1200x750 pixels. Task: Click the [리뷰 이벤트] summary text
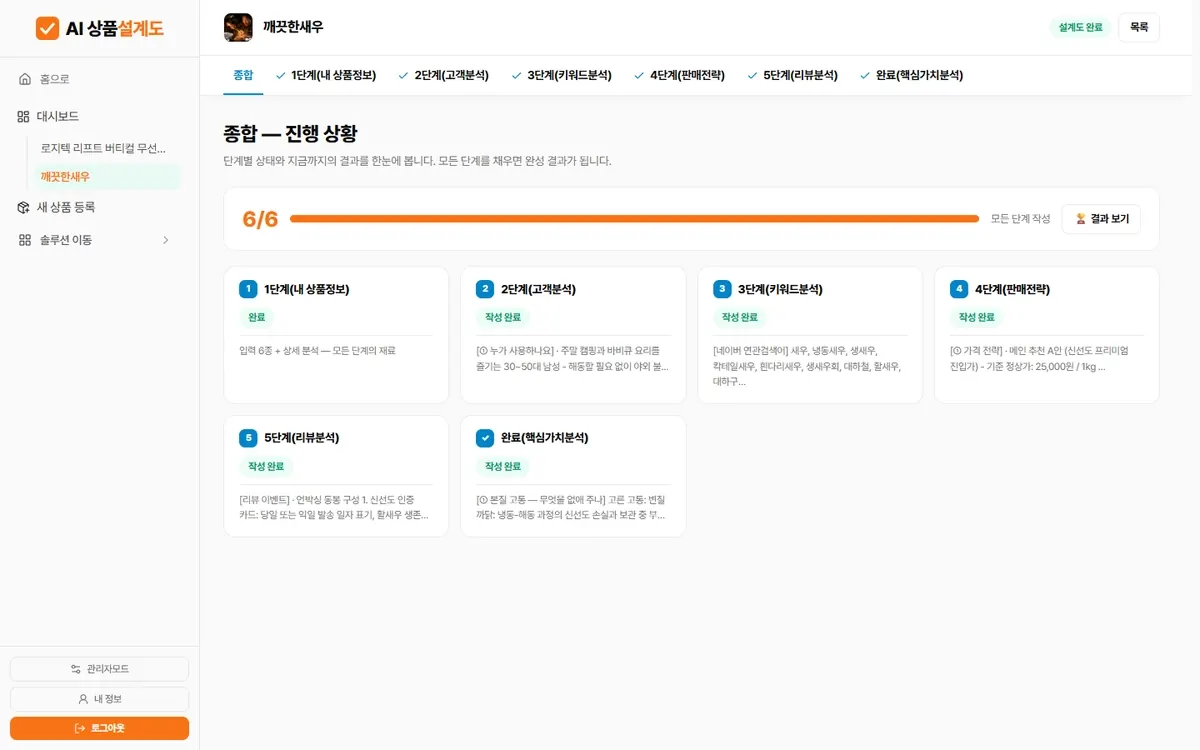pos(335,507)
